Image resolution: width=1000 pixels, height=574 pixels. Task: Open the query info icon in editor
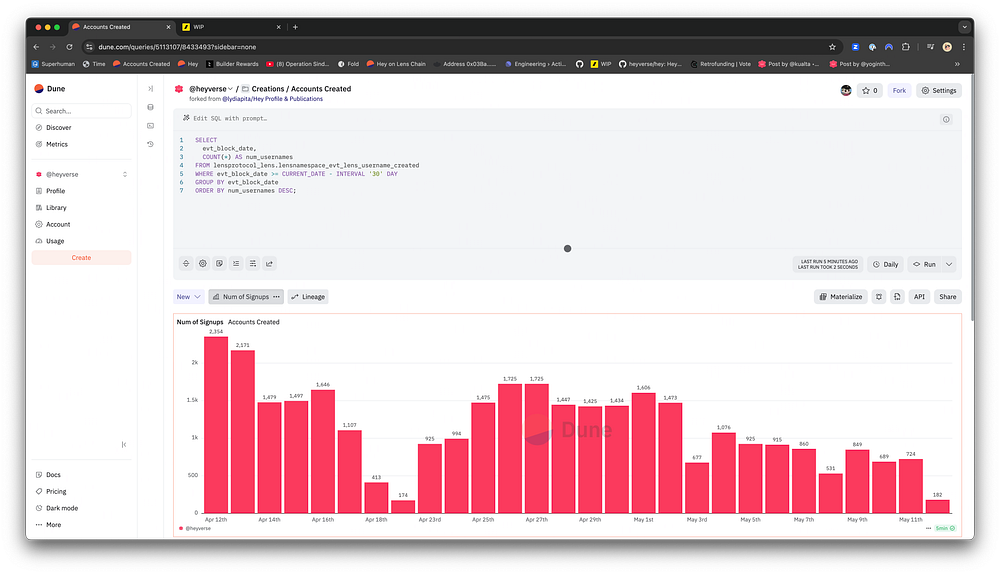click(x=946, y=119)
